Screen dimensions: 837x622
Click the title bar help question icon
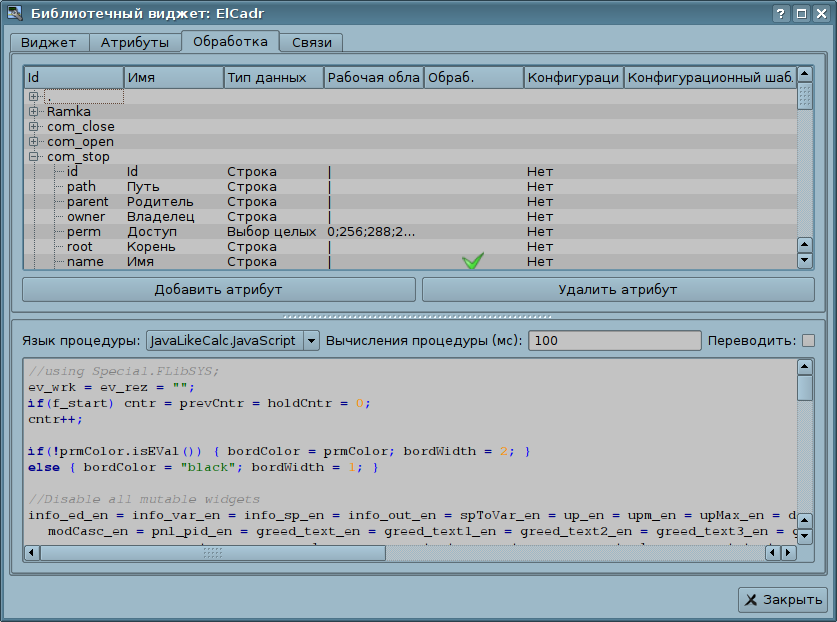pos(781,14)
